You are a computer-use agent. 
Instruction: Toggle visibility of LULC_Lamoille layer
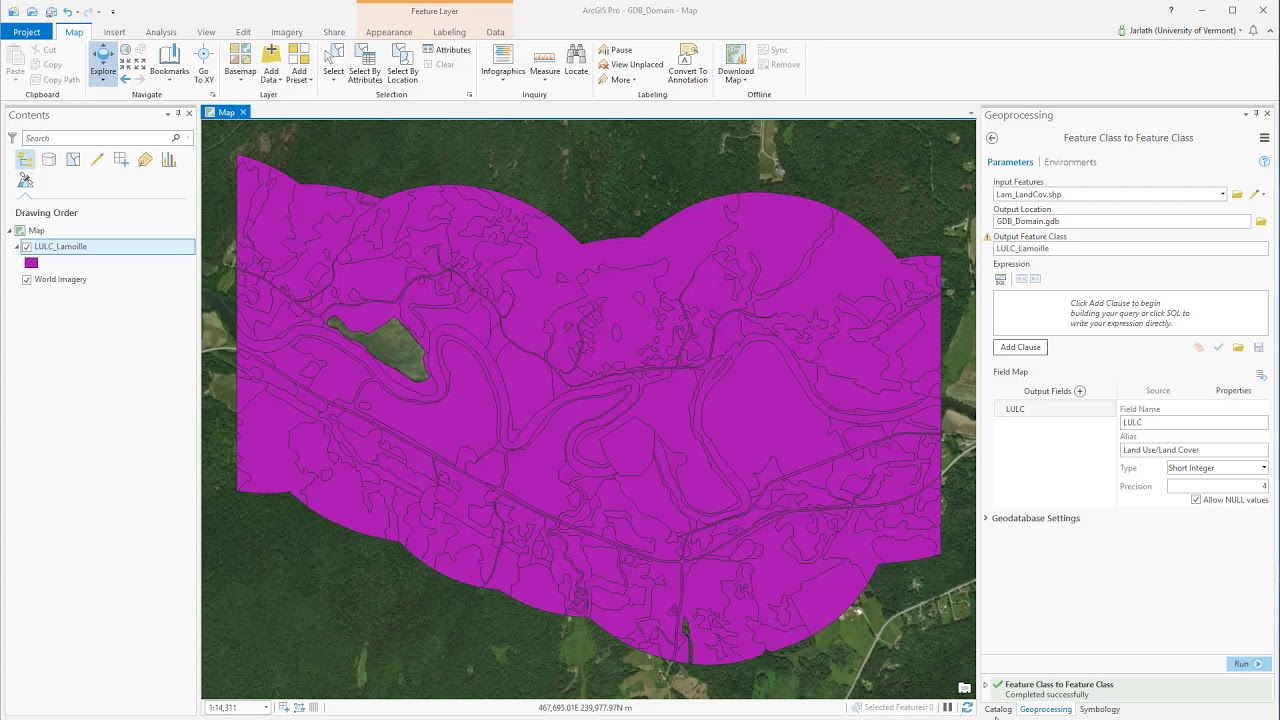tap(27, 247)
